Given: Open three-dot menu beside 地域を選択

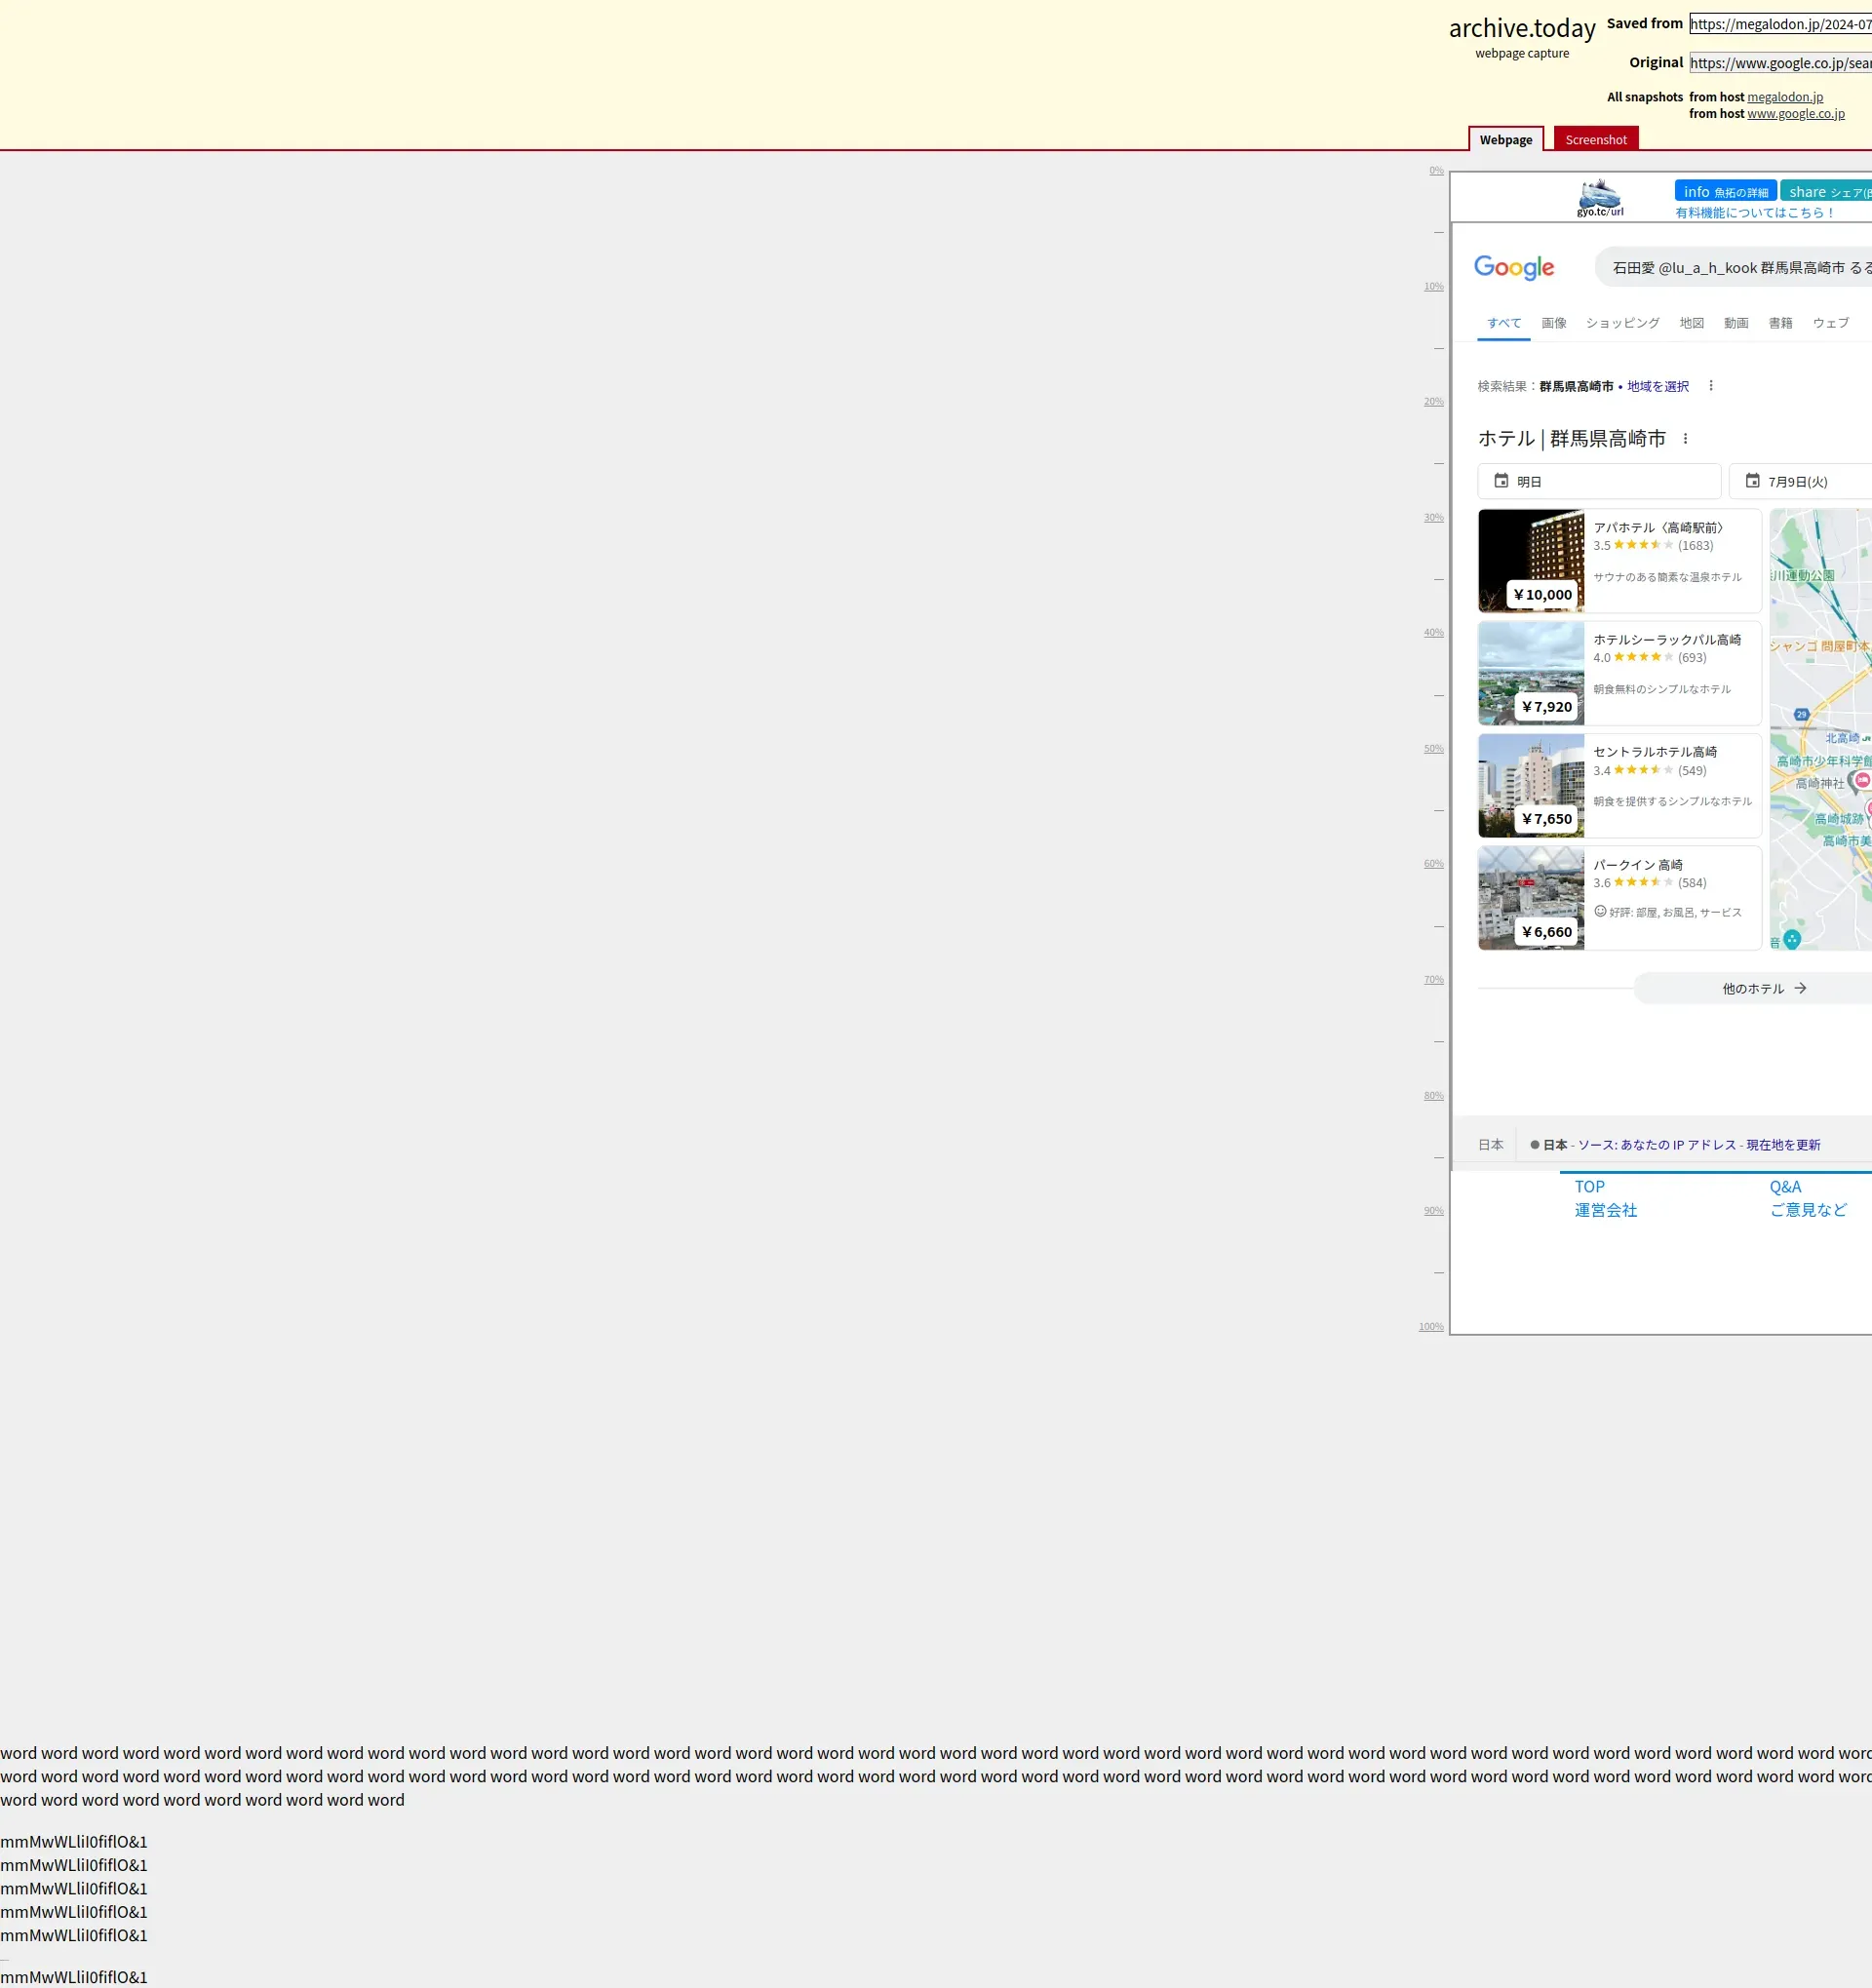Looking at the screenshot, I should point(1710,386).
